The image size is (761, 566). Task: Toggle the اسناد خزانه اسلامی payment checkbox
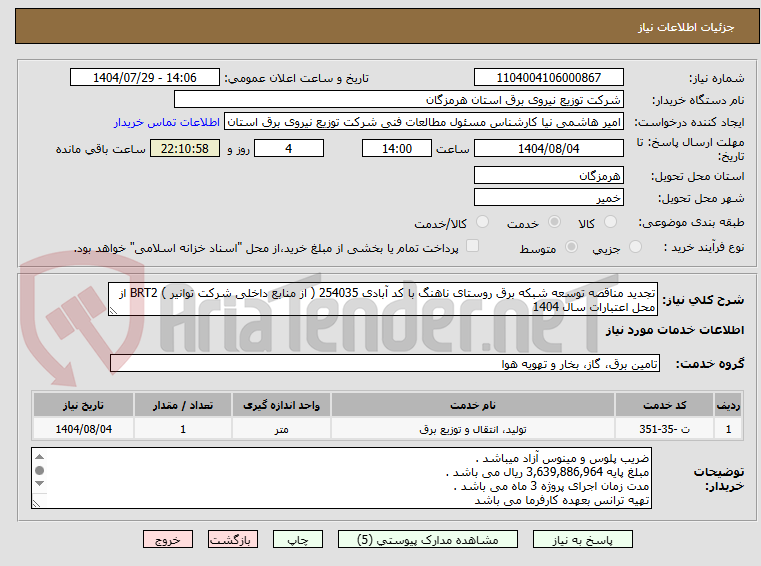[x=472, y=246]
